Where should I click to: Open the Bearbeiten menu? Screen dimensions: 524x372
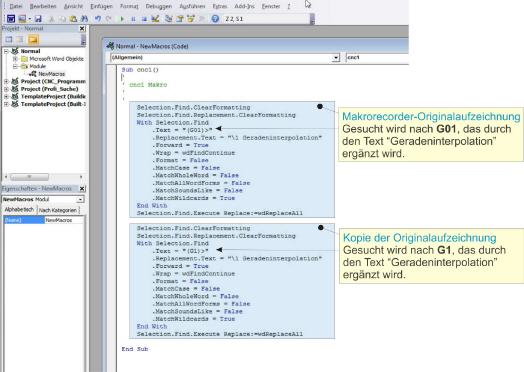[x=43, y=6]
